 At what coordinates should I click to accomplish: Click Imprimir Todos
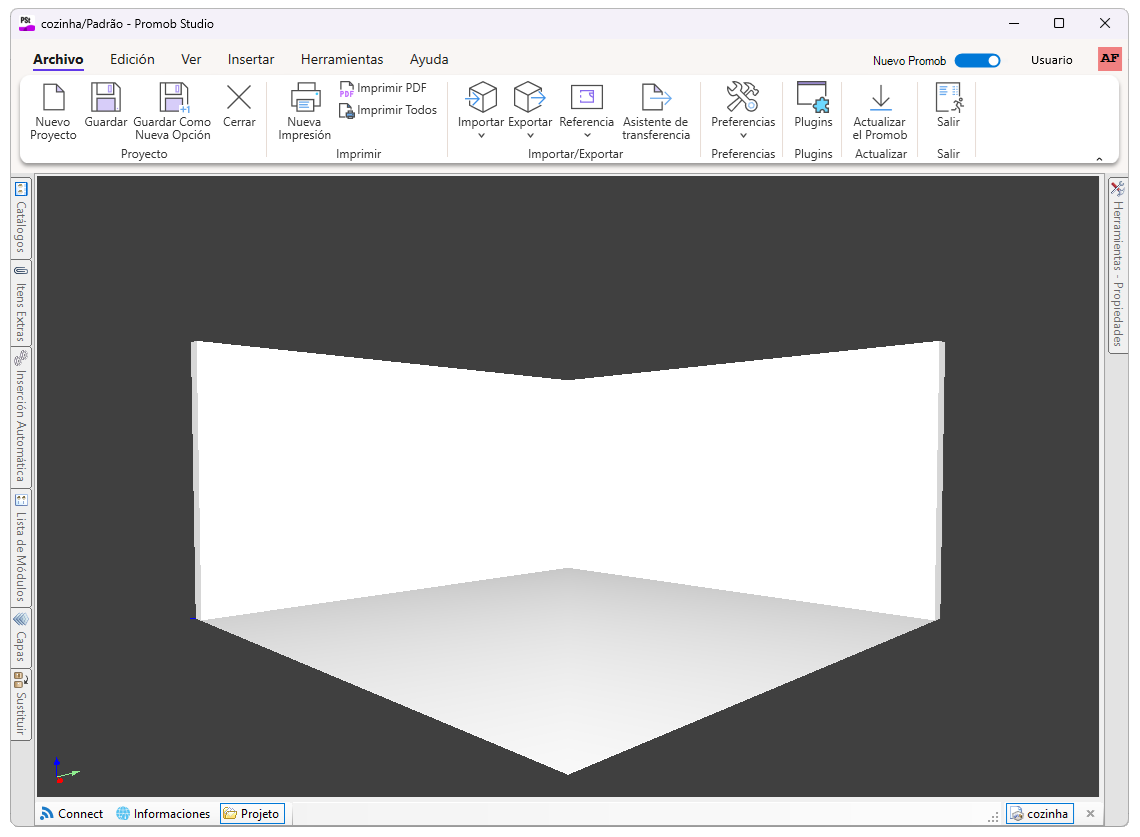pyautogui.click(x=388, y=110)
